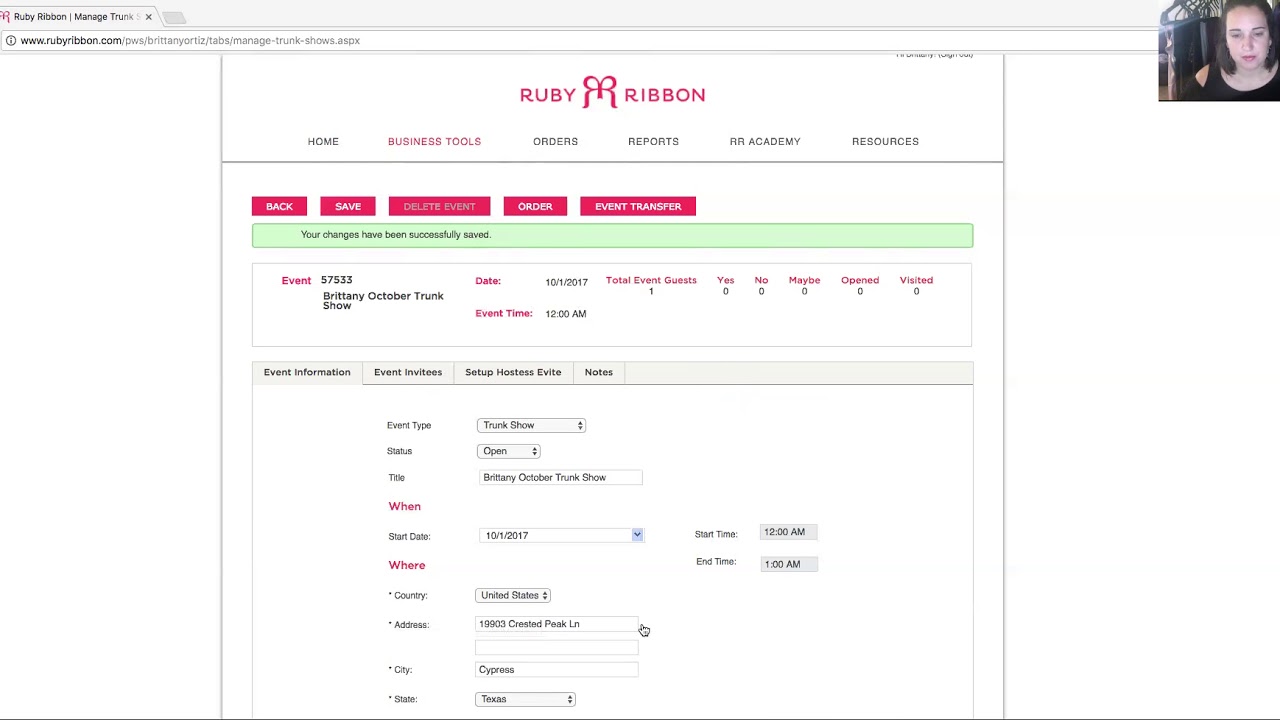Open a new browser tab

[174, 17]
